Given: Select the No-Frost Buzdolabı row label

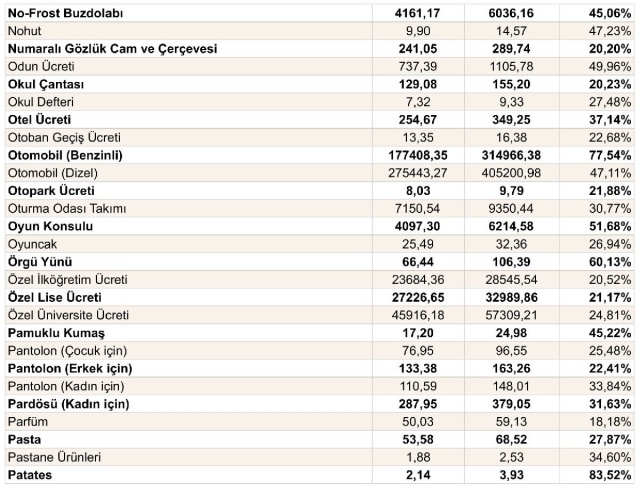Looking at the screenshot, I should point(65,13).
